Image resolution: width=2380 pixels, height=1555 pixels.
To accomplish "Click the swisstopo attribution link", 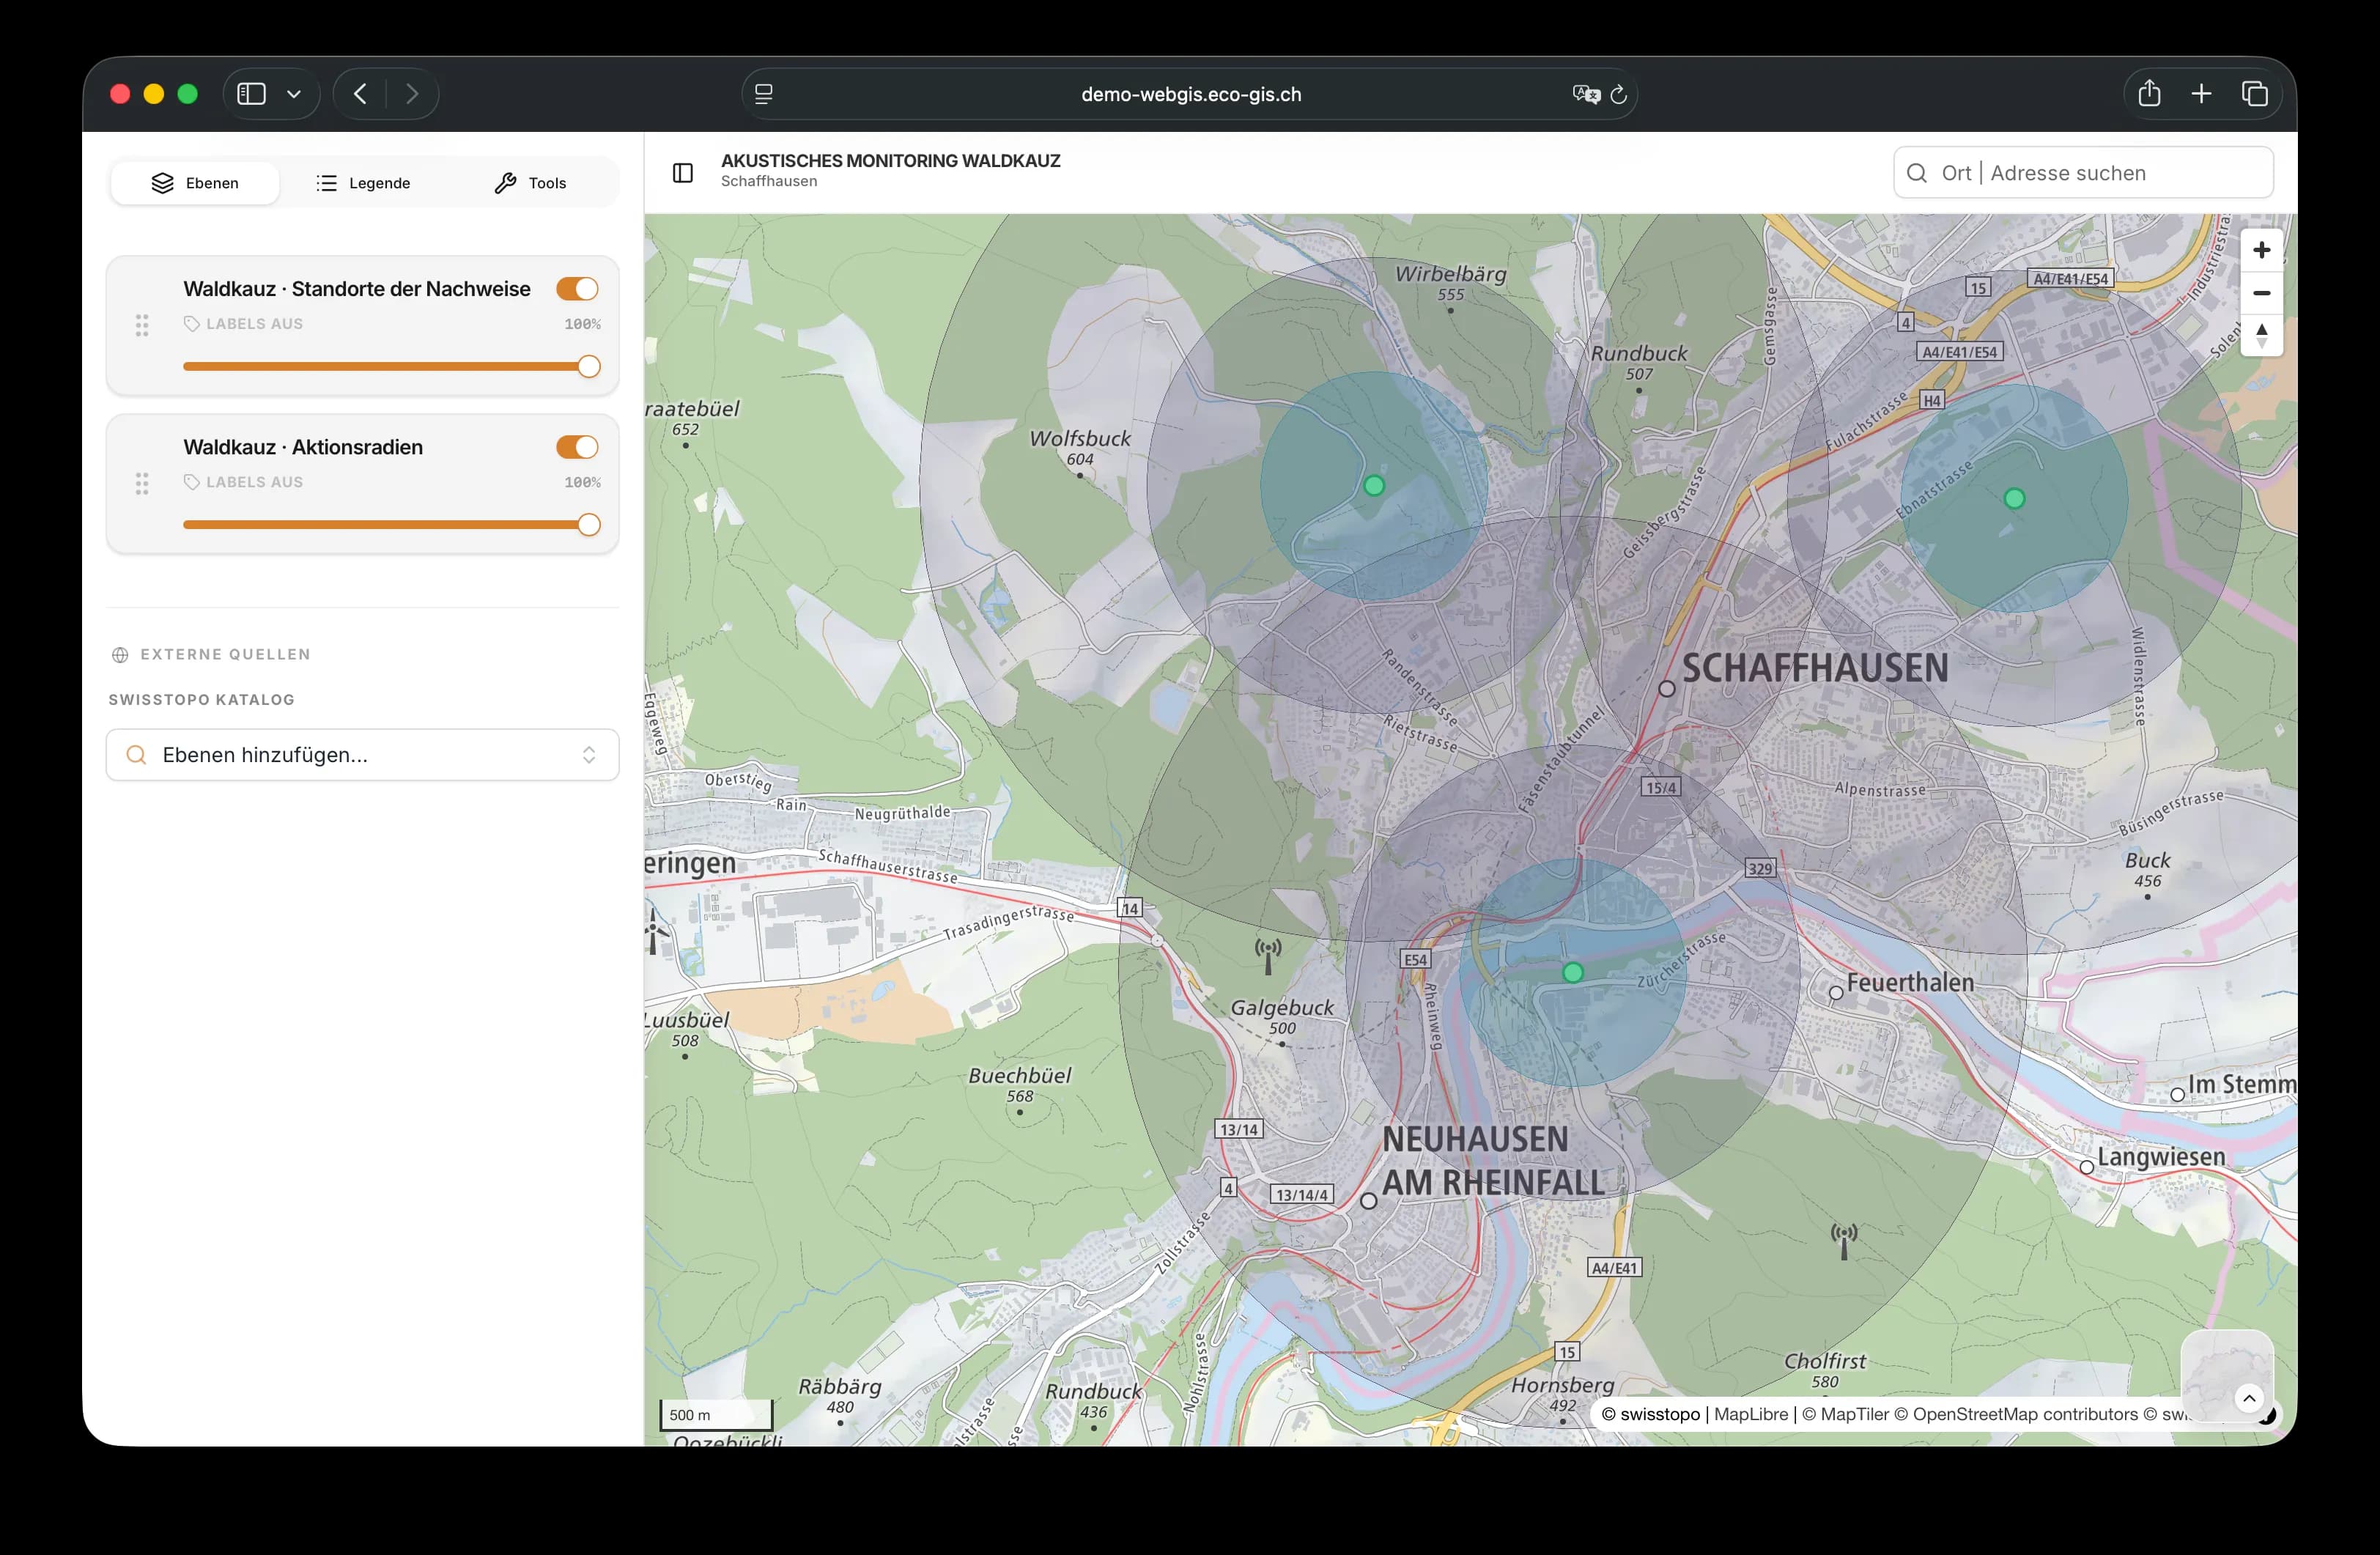I will (1659, 1413).
